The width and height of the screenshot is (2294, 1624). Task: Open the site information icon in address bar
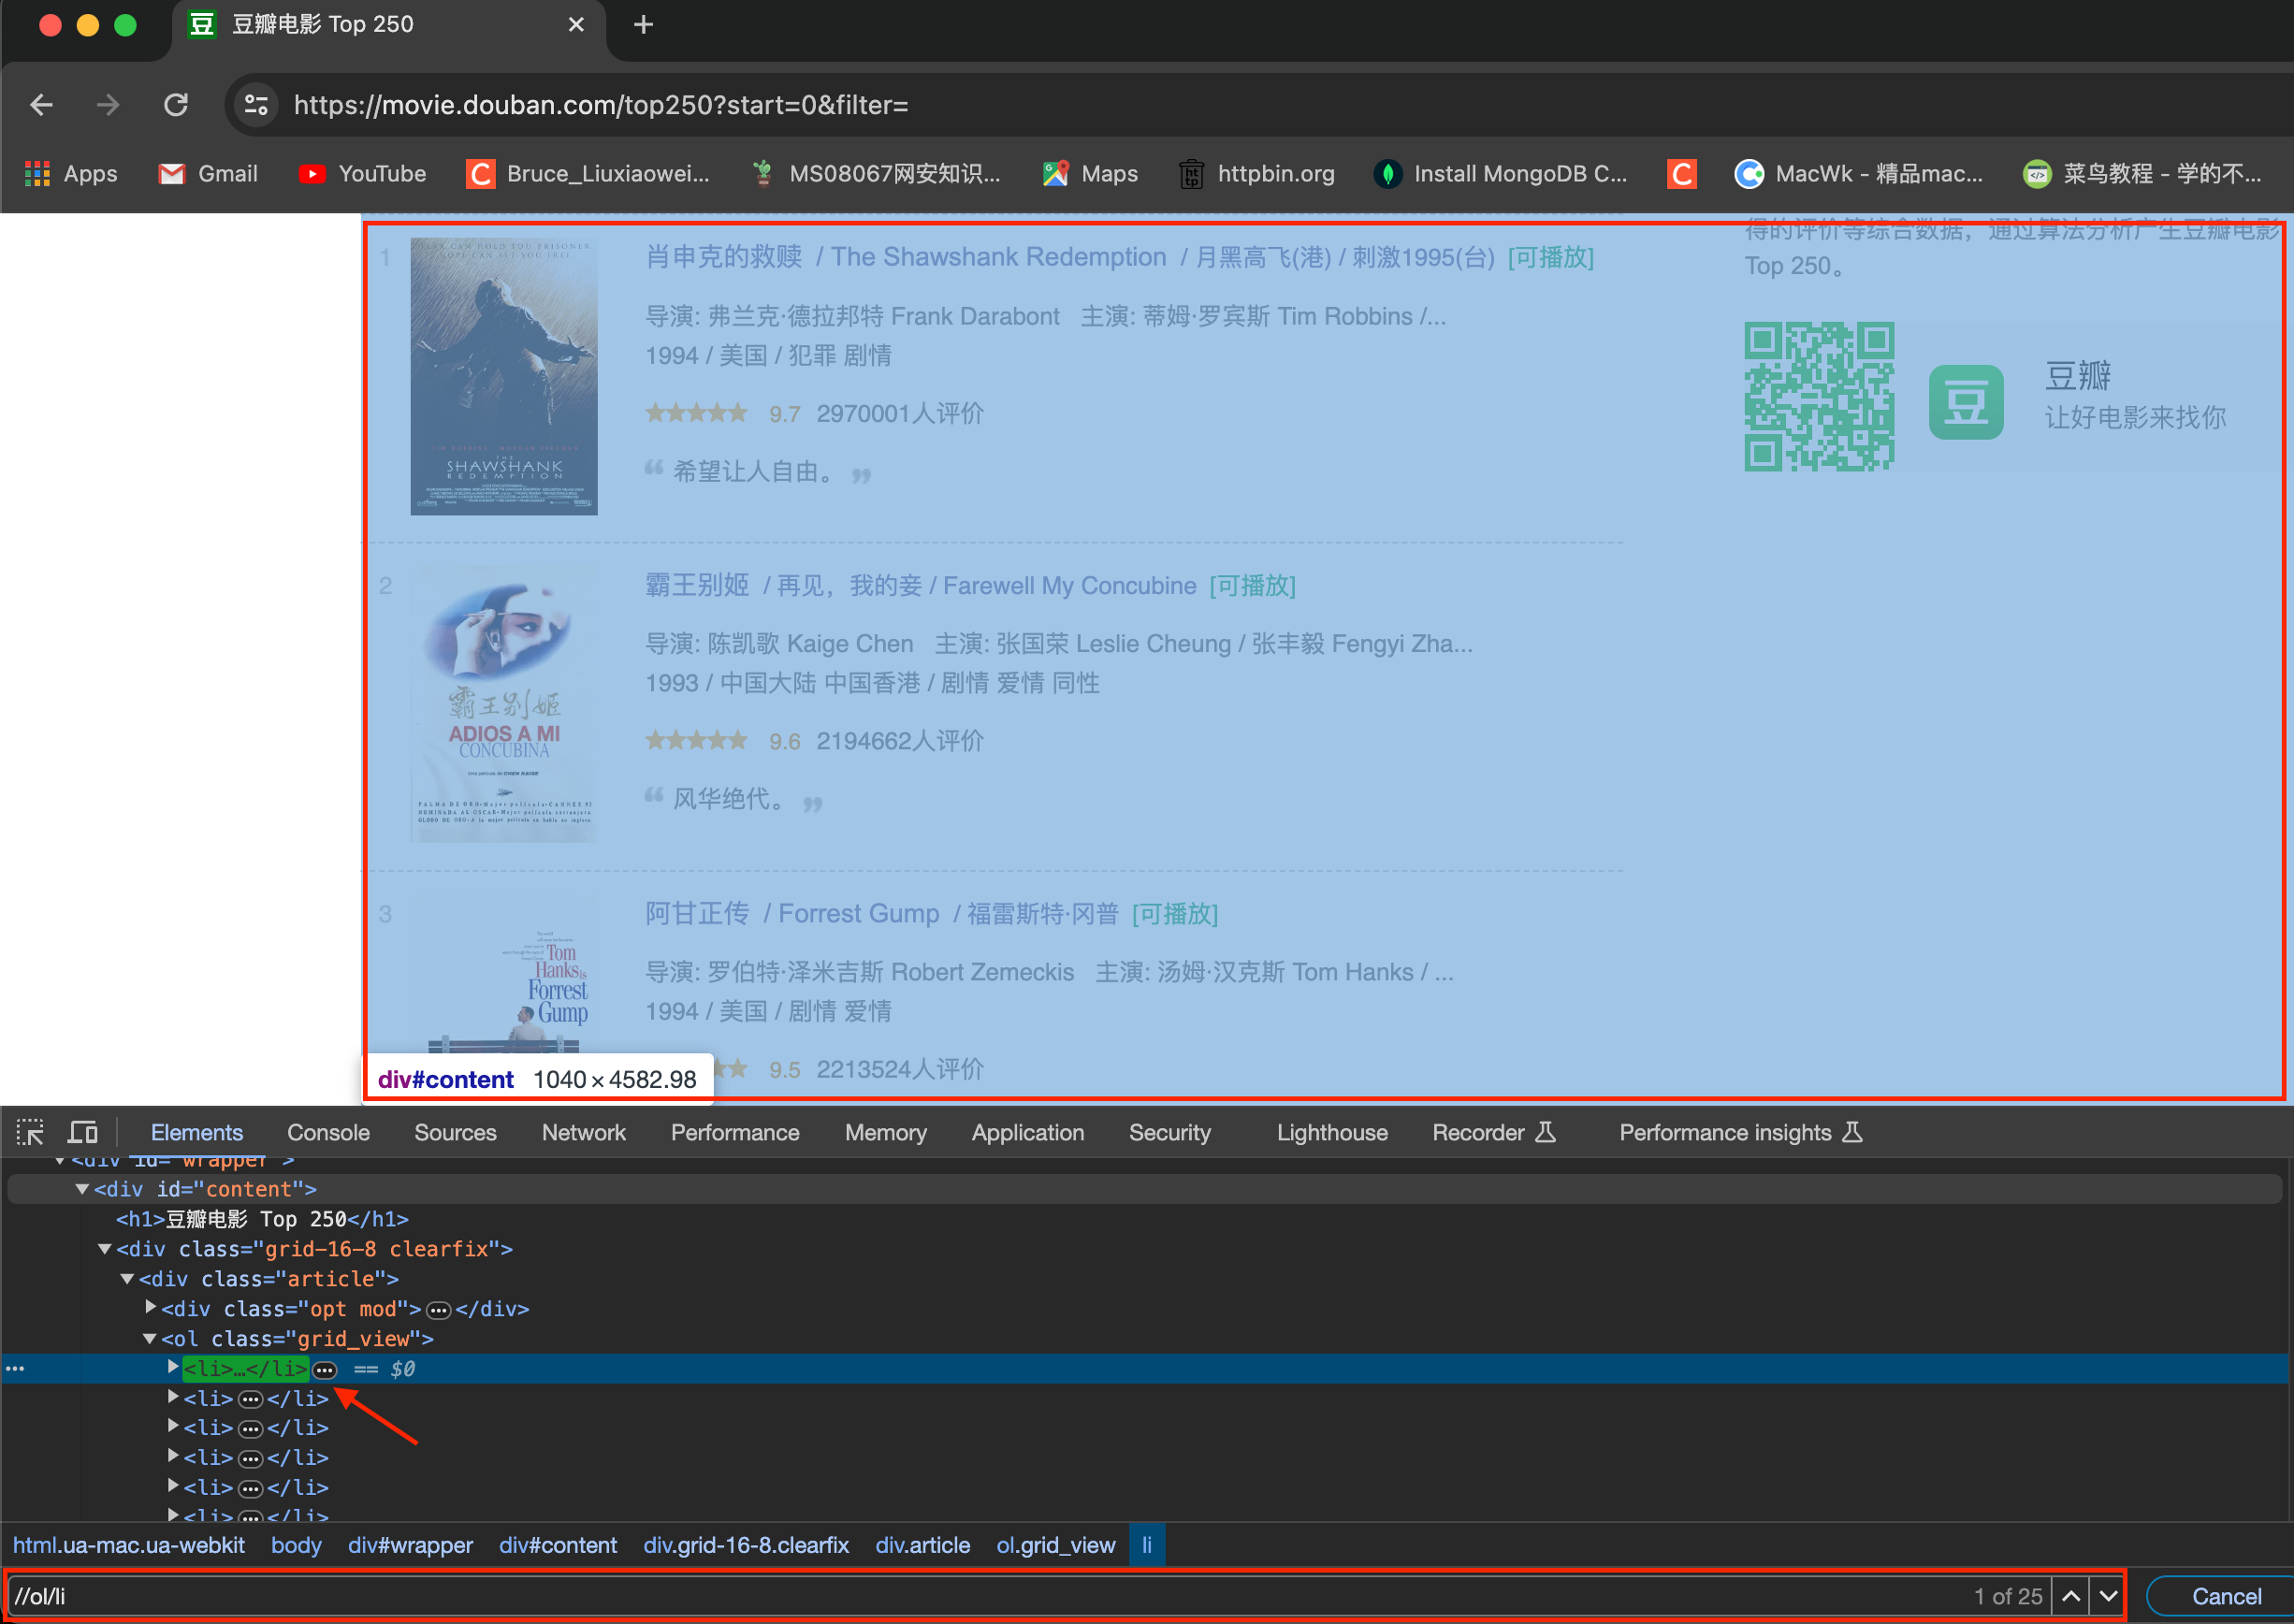pyautogui.click(x=256, y=105)
